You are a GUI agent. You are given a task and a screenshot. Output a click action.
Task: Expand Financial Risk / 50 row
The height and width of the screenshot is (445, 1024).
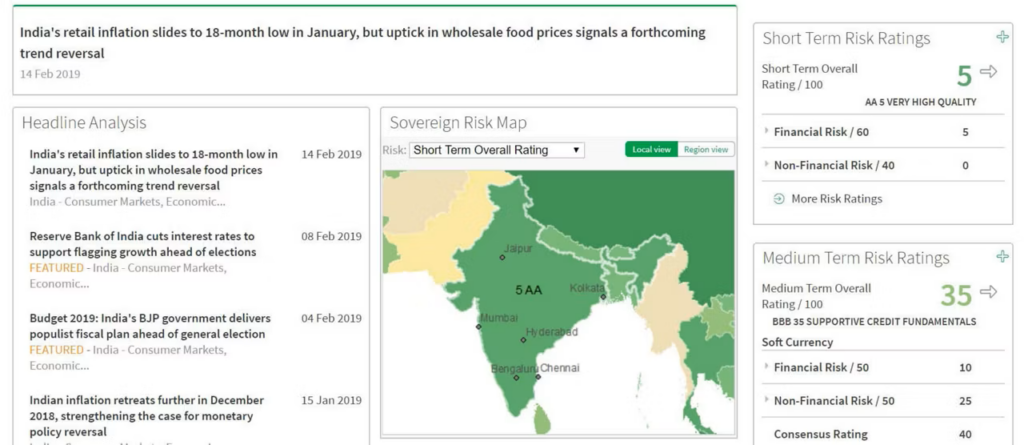click(x=767, y=367)
